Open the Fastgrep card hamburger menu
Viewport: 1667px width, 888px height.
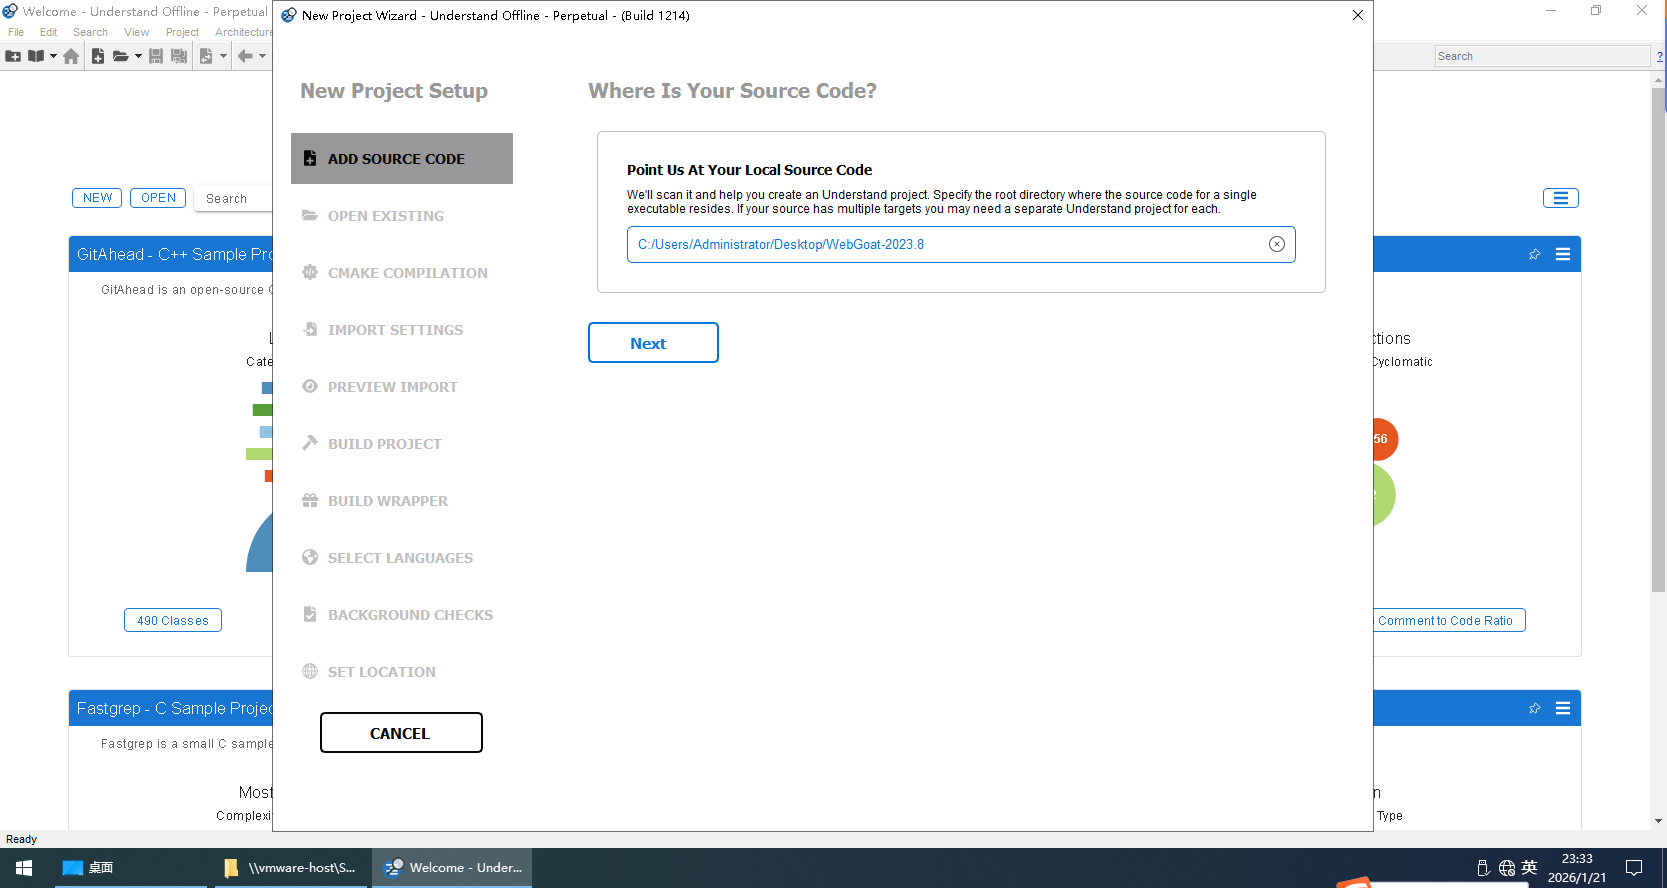coord(1562,708)
